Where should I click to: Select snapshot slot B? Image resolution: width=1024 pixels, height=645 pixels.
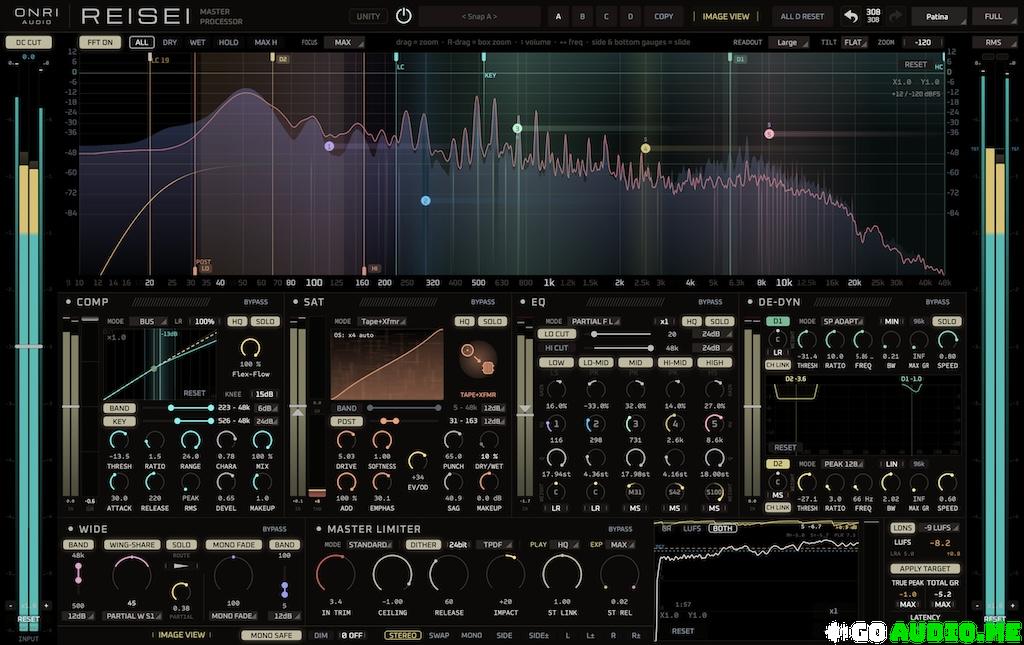point(582,16)
